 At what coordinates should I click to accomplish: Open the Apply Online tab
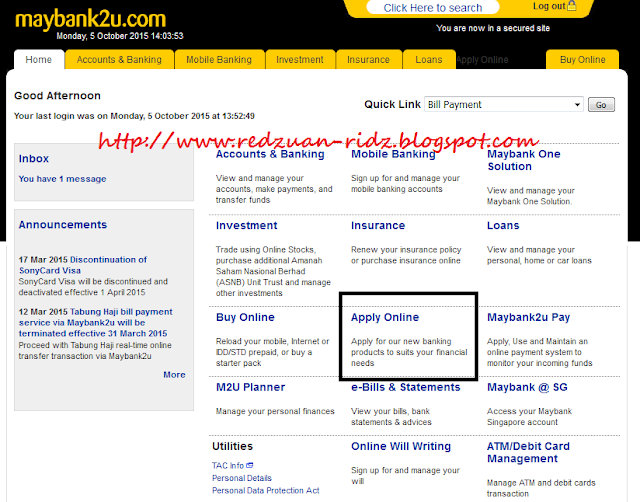tap(482, 60)
